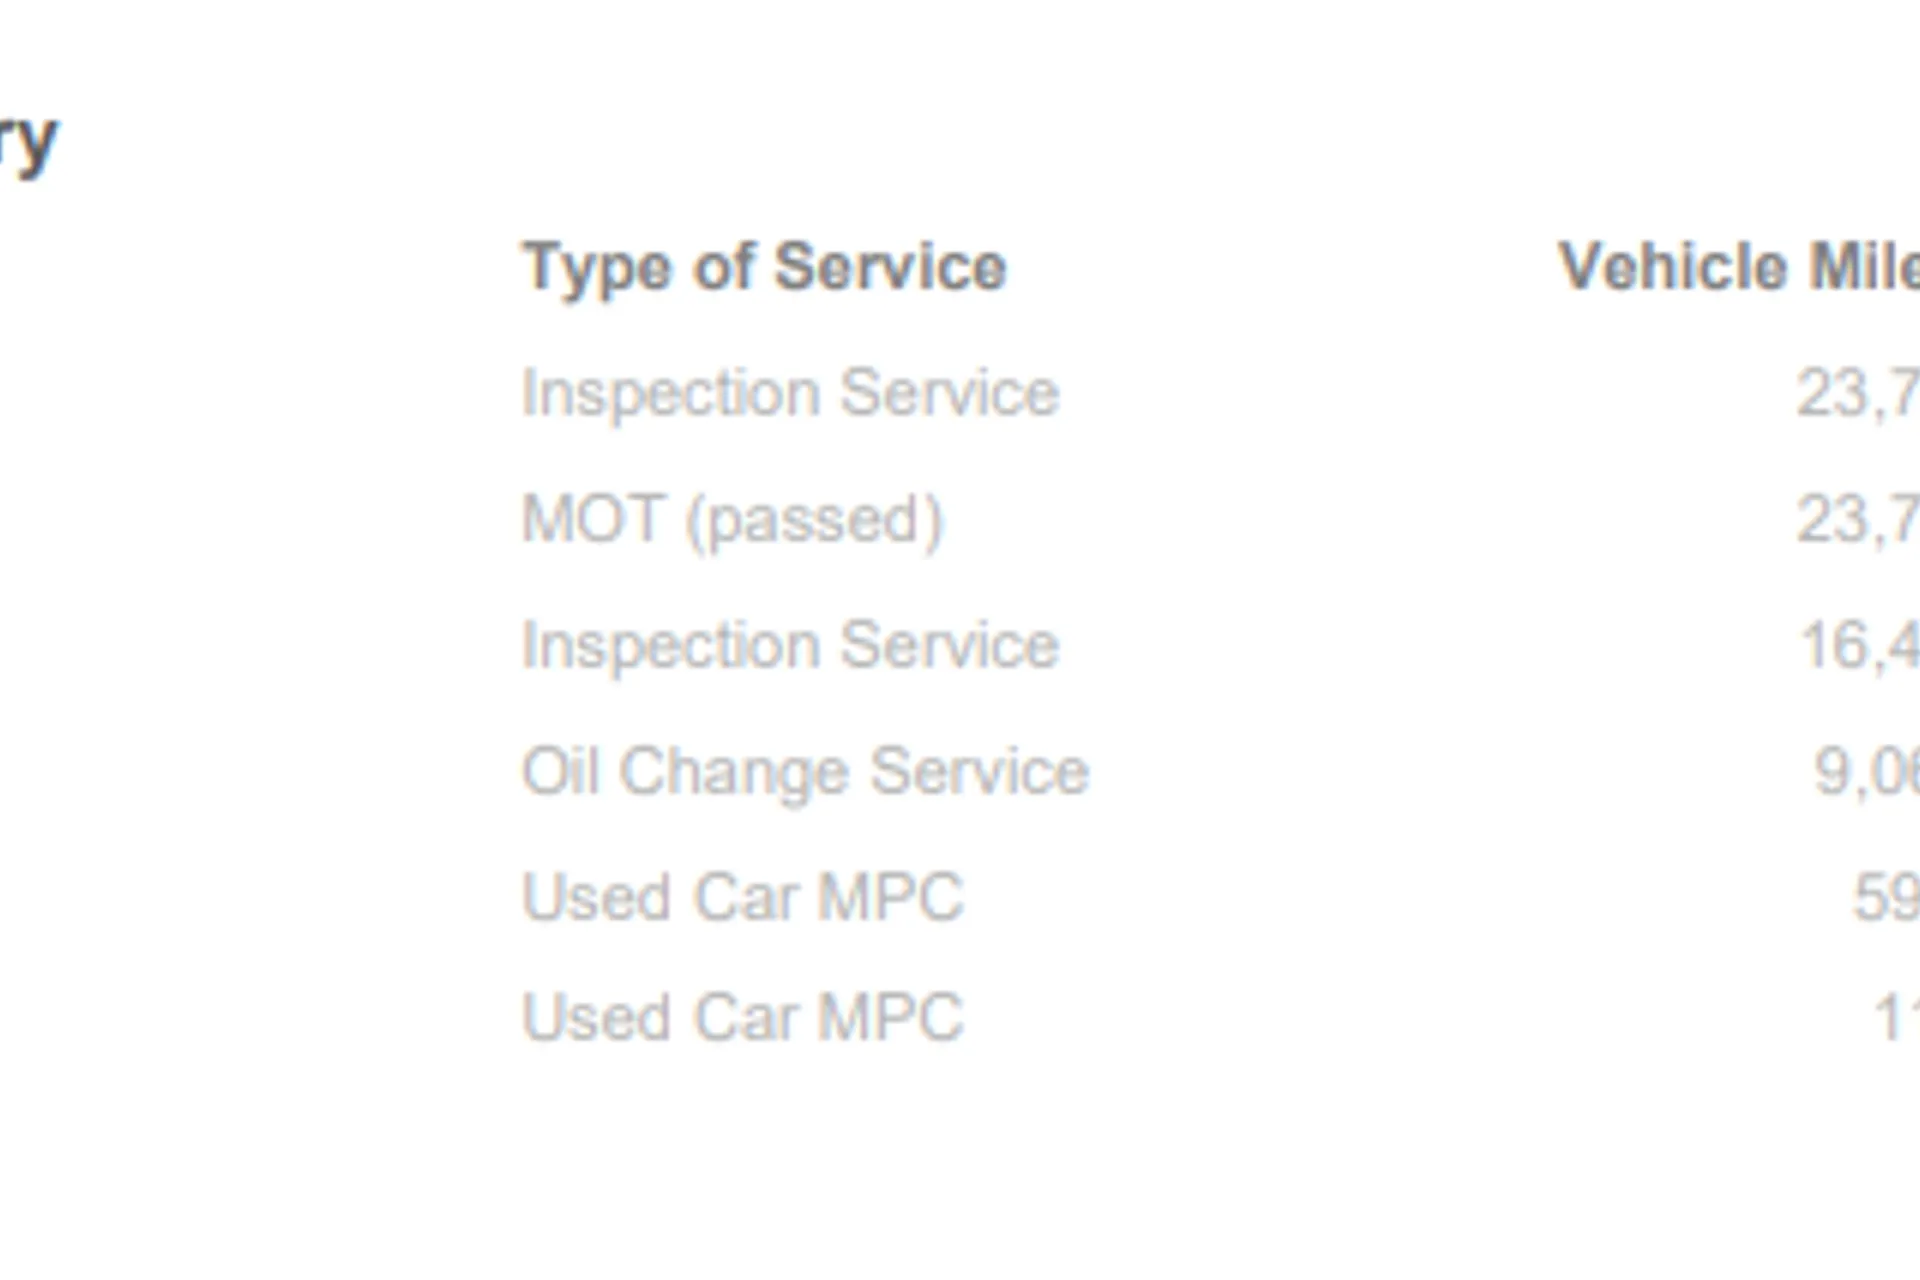Select the second Inspection Service entry

point(790,645)
